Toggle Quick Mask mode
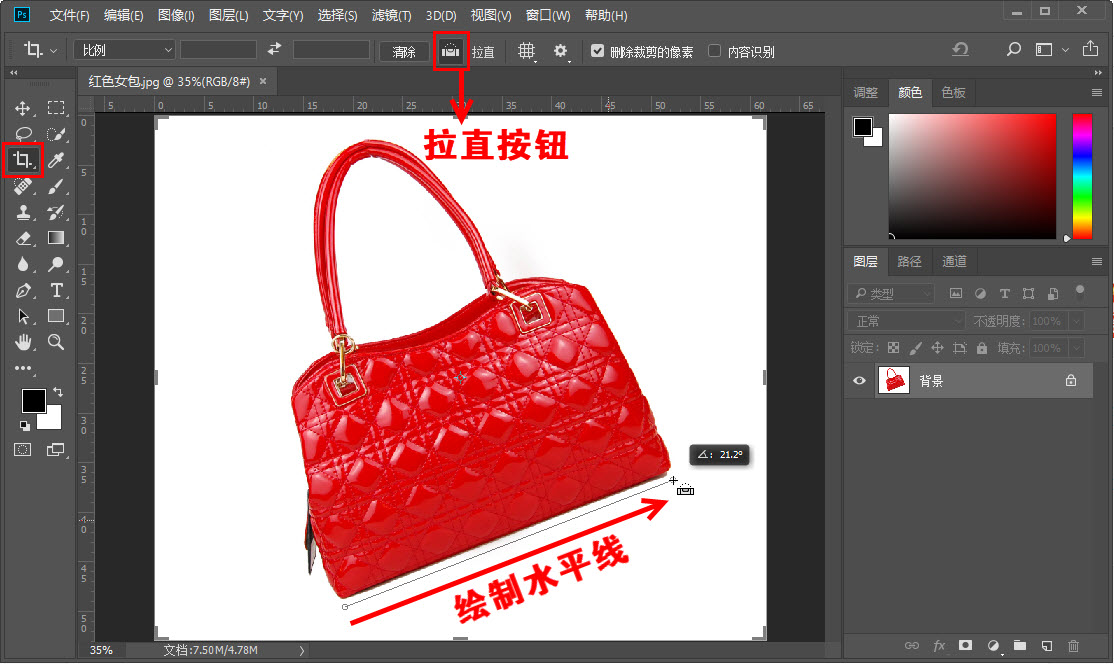The width and height of the screenshot is (1114, 664). pos(23,450)
